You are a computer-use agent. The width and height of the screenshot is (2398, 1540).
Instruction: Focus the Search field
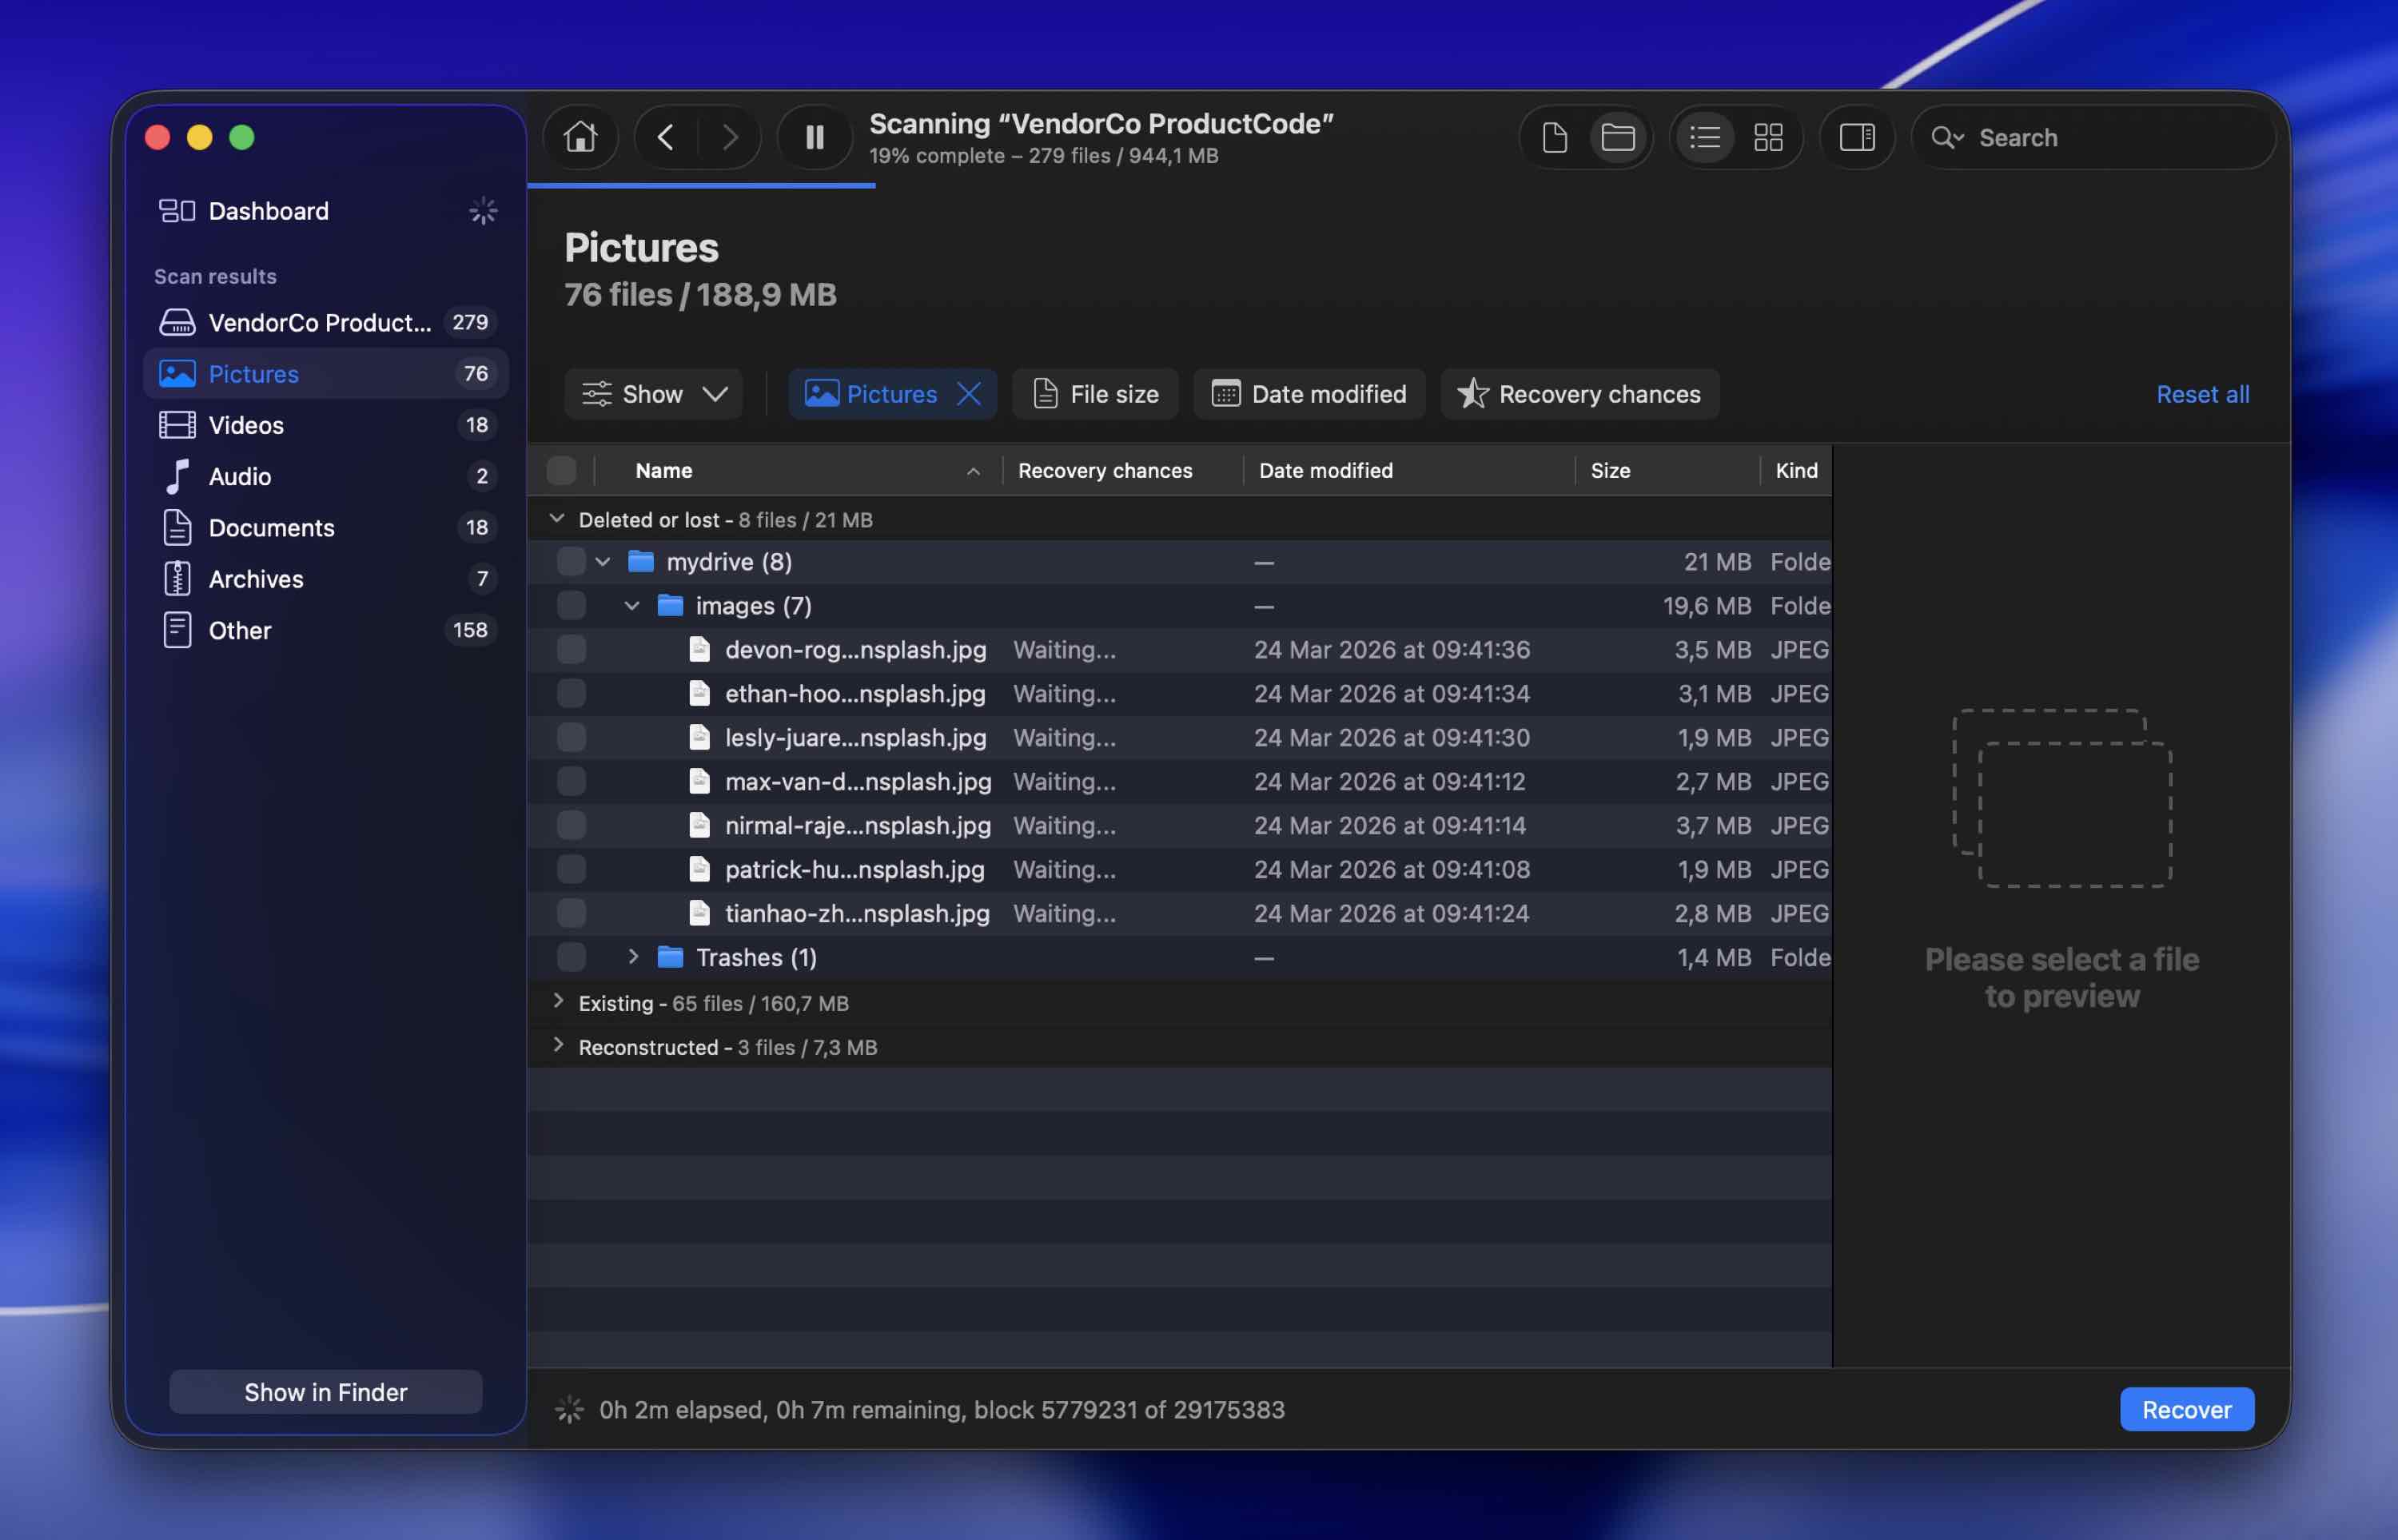tap(2094, 137)
